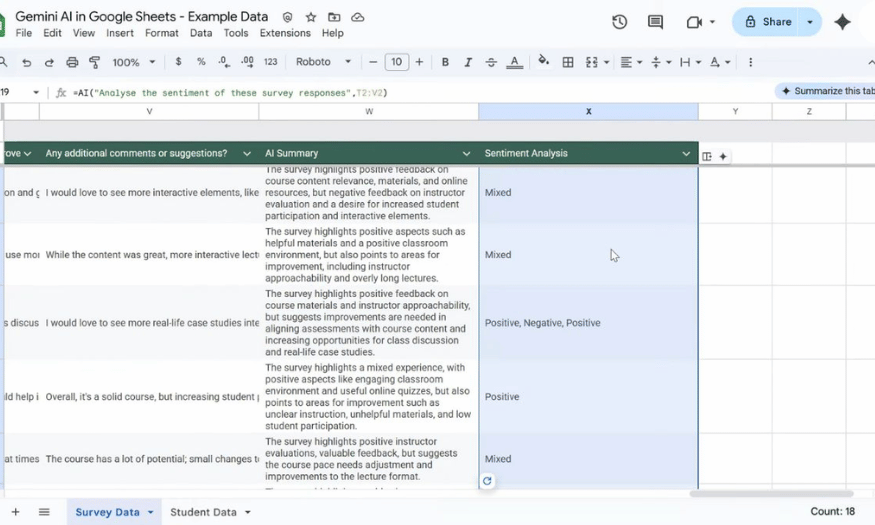Image resolution: width=875 pixels, height=525 pixels.
Task: Activate the paint format tool
Action: [95, 62]
